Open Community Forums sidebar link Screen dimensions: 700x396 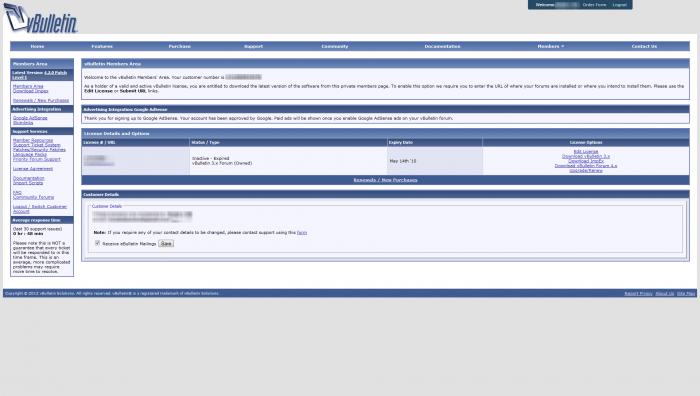tap(33, 197)
